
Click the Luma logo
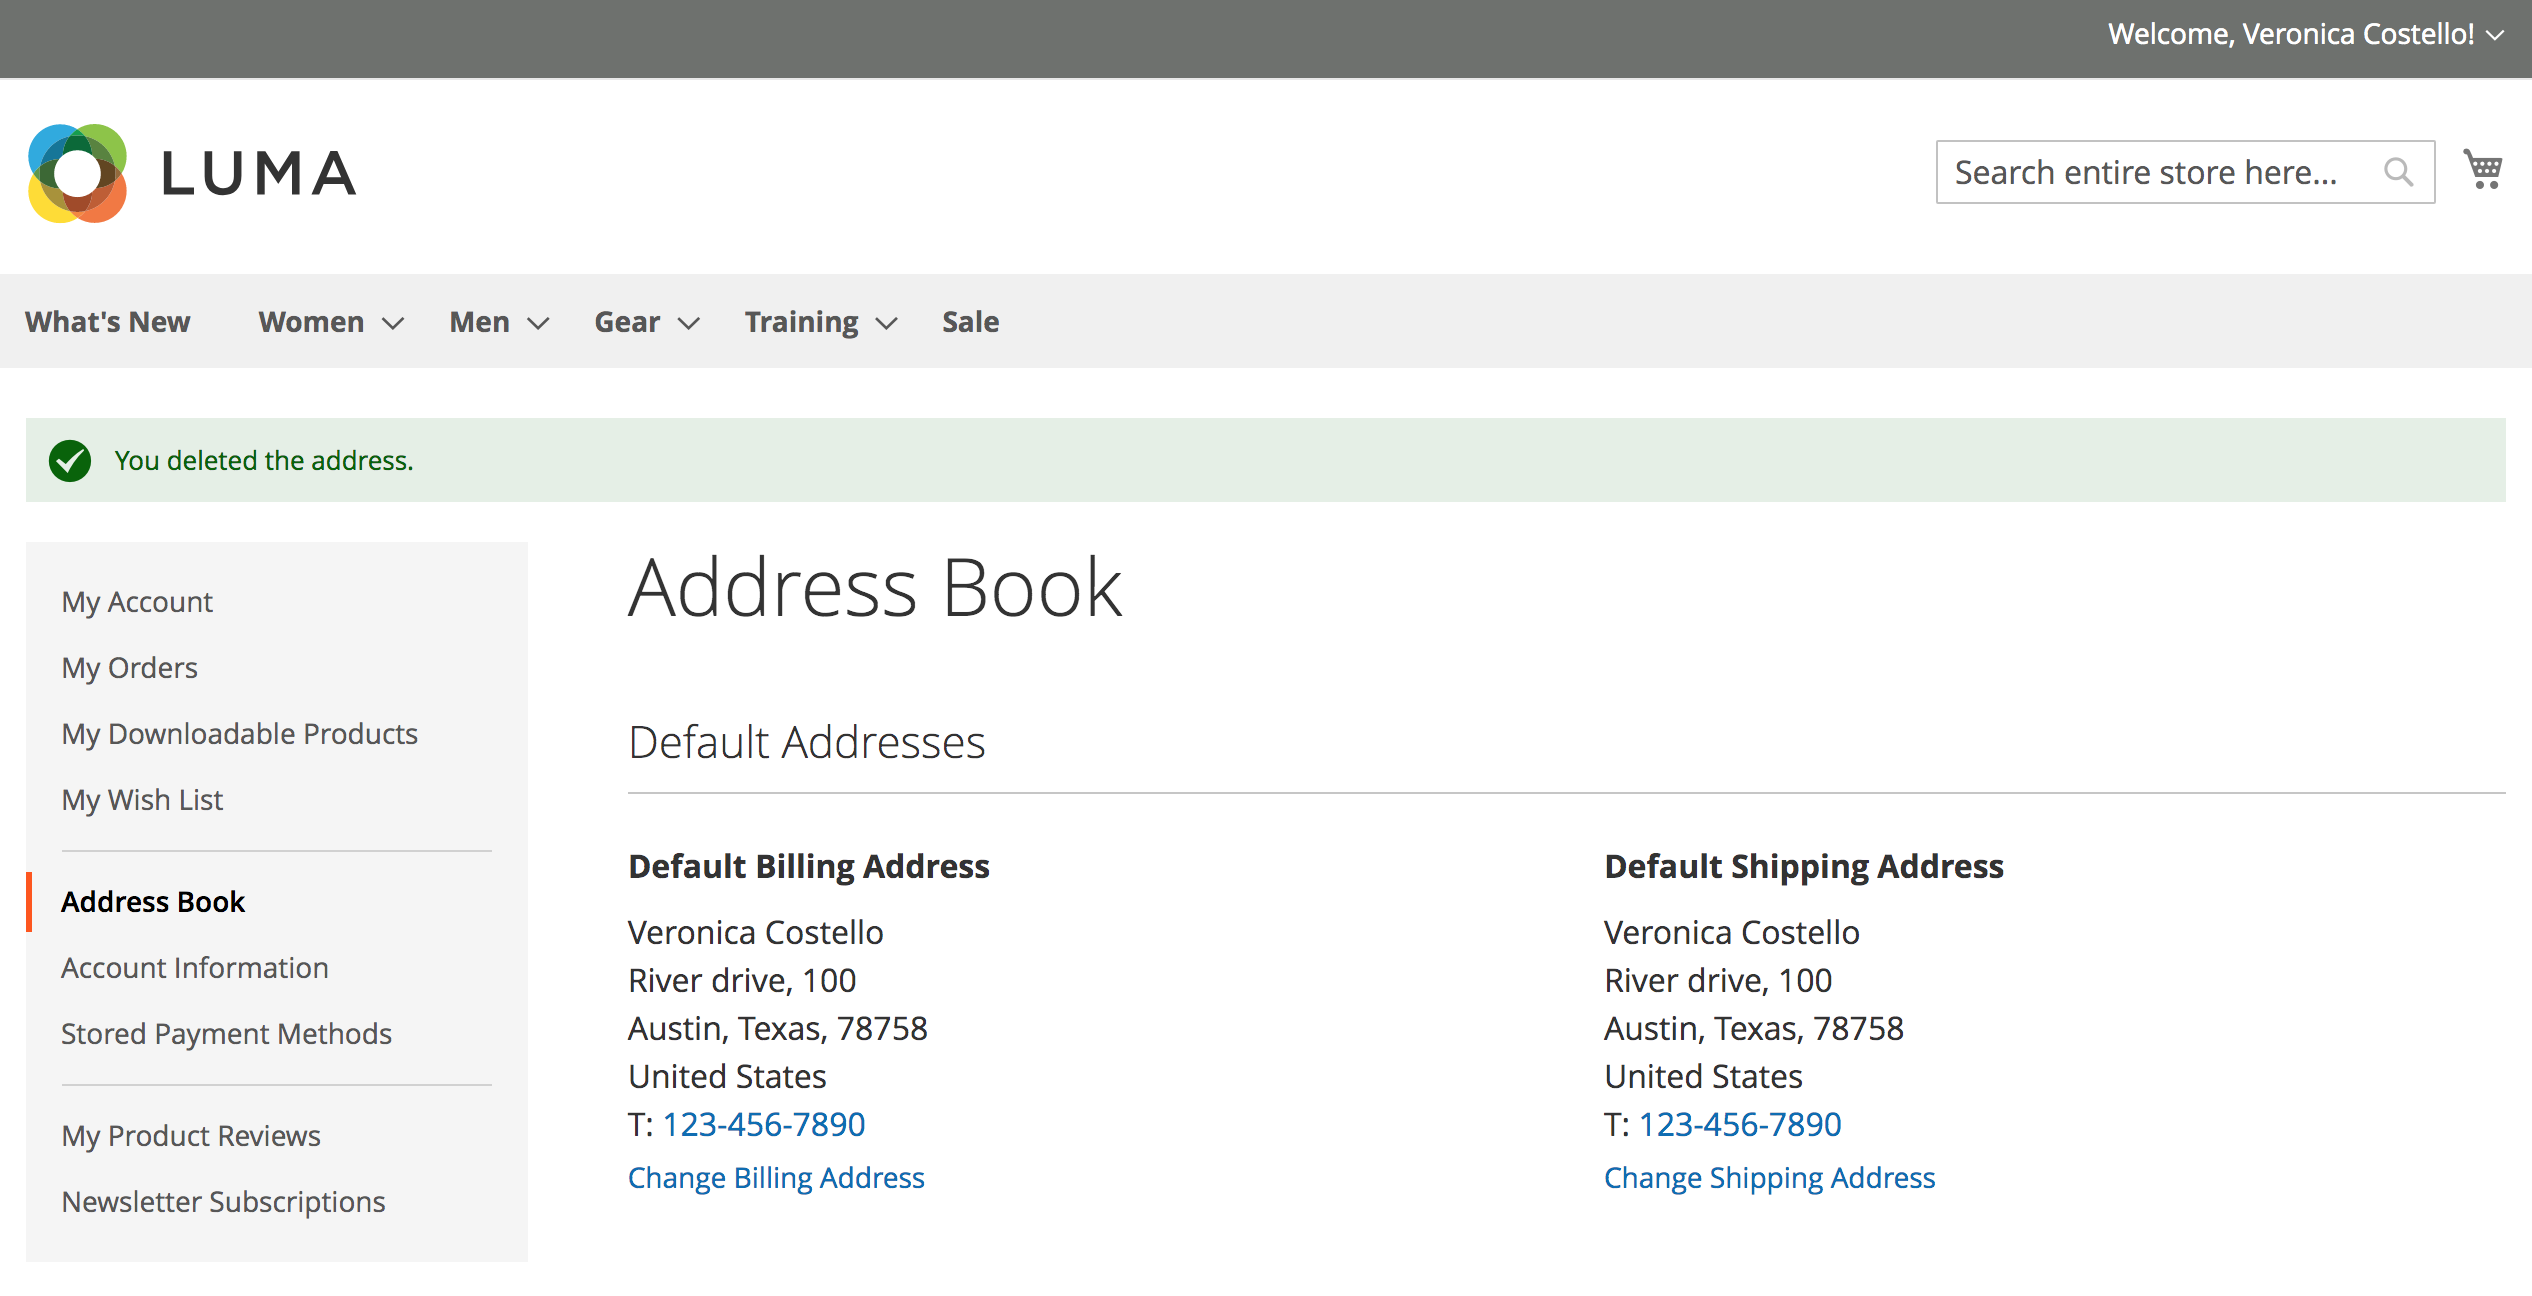click(192, 173)
